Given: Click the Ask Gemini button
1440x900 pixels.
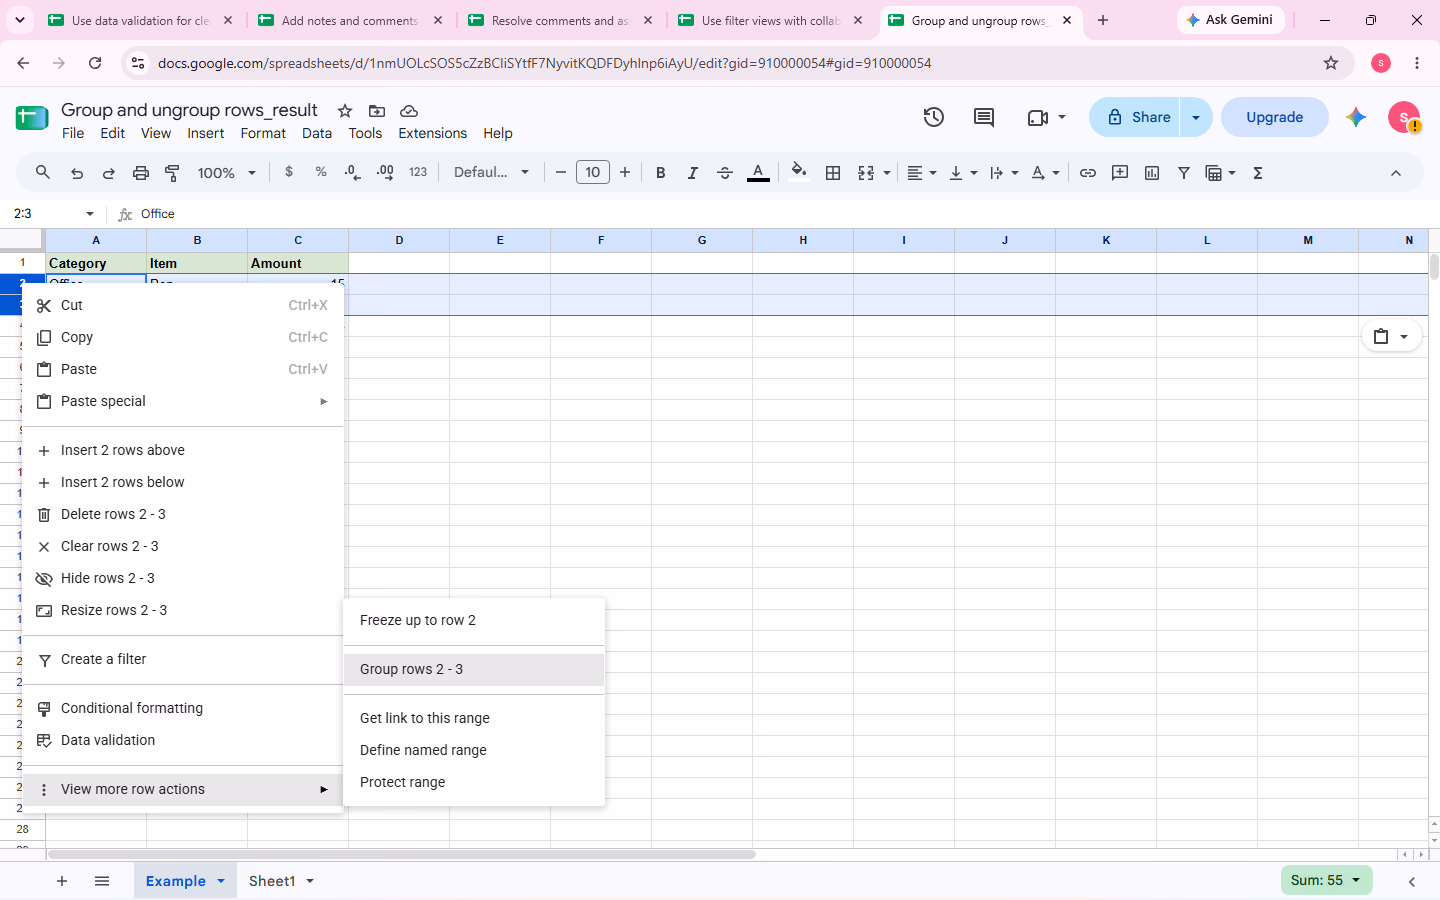Looking at the screenshot, I should coord(1230,20).
